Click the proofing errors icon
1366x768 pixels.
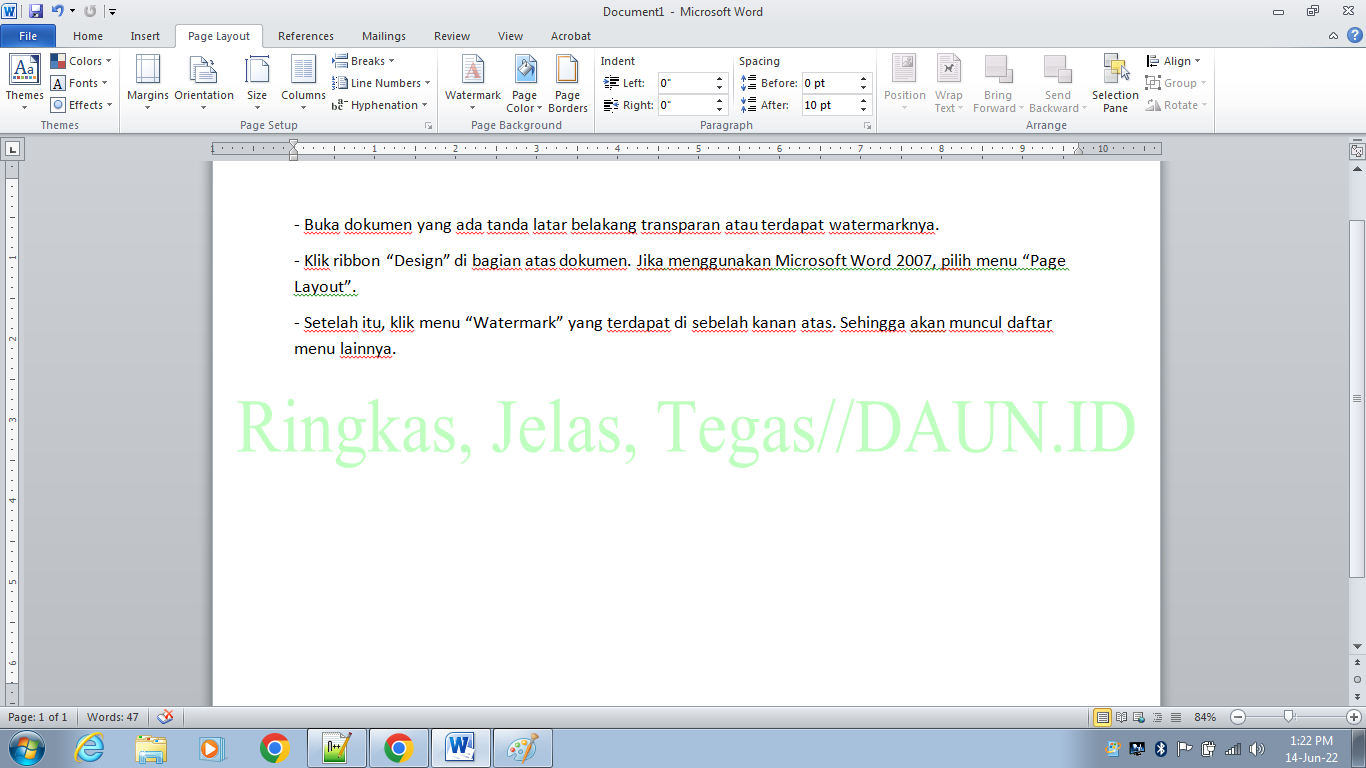coord(165,717)
